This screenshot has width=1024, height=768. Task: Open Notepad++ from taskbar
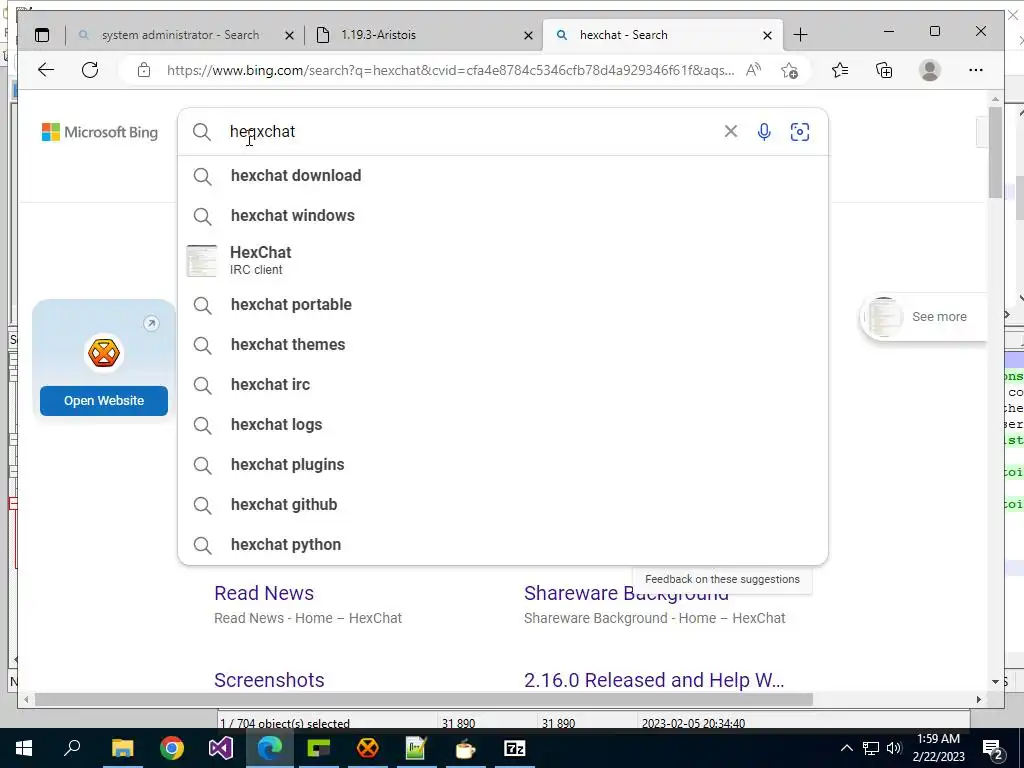coord(416,748)
